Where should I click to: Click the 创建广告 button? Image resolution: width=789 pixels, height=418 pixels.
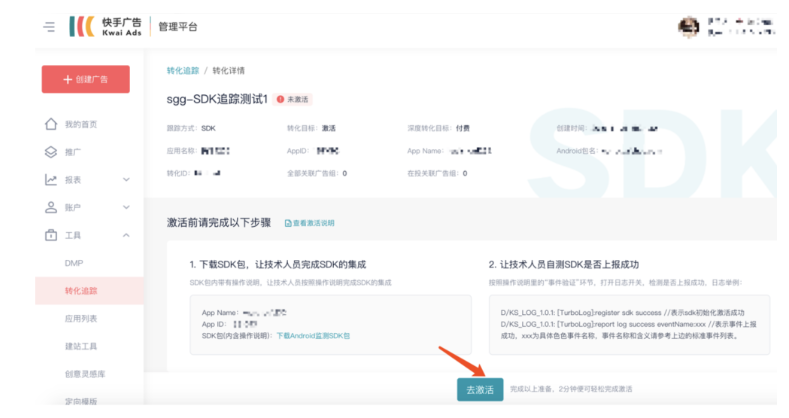coord(86,79)
